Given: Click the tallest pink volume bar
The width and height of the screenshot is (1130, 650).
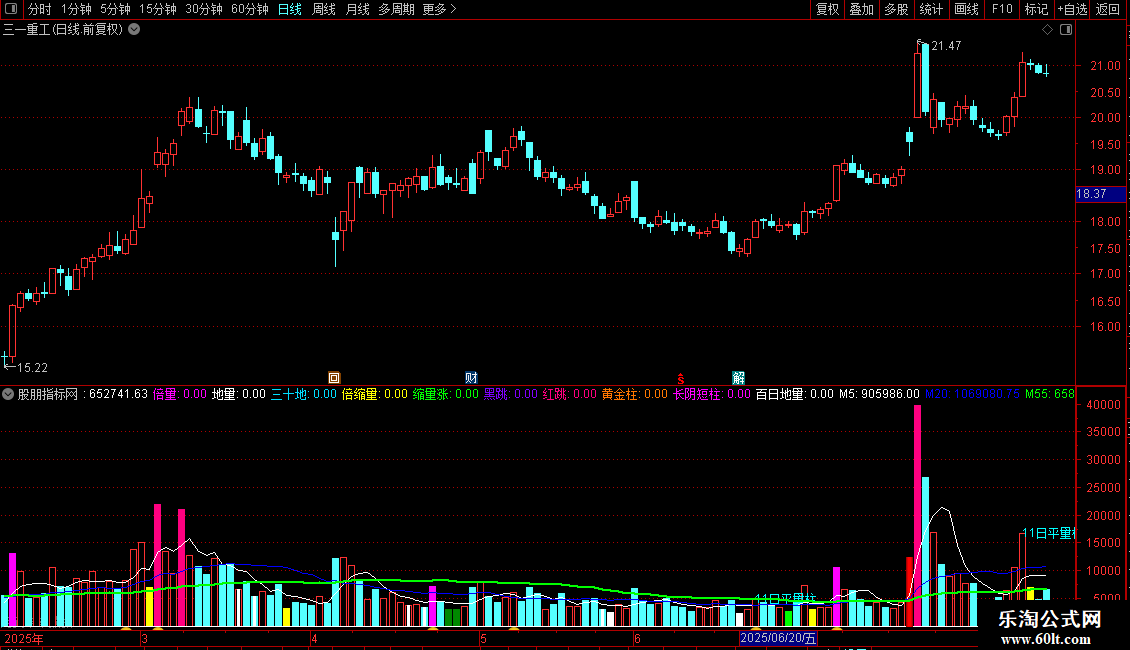Looking at the screenshot, I should (x=917, y=515).
